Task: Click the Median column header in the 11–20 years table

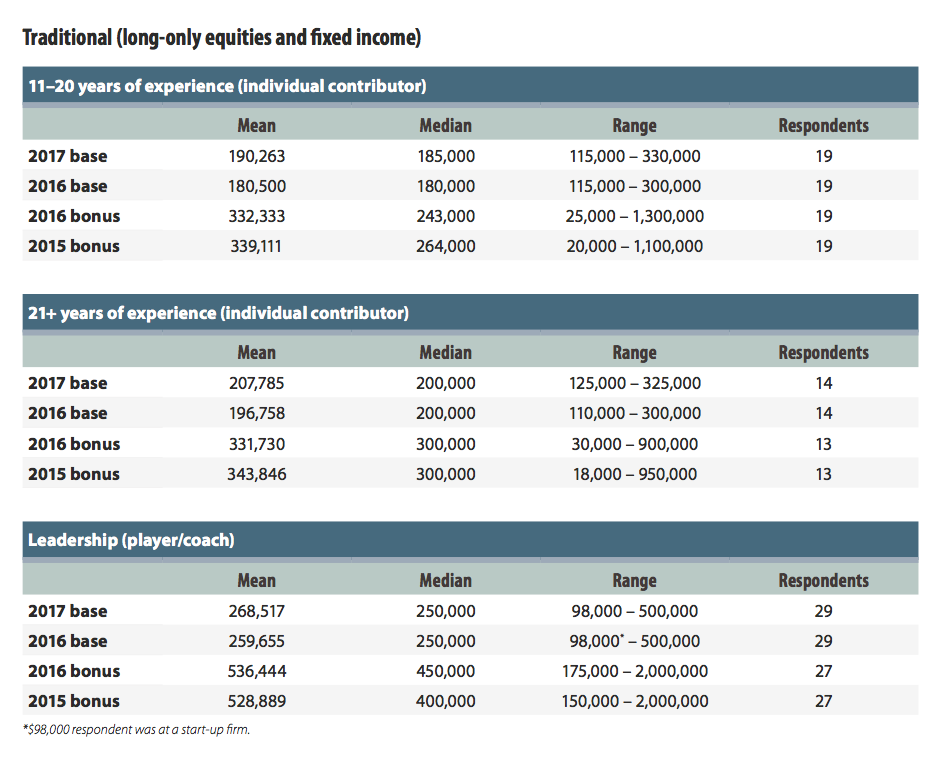Action: point(445,125)
